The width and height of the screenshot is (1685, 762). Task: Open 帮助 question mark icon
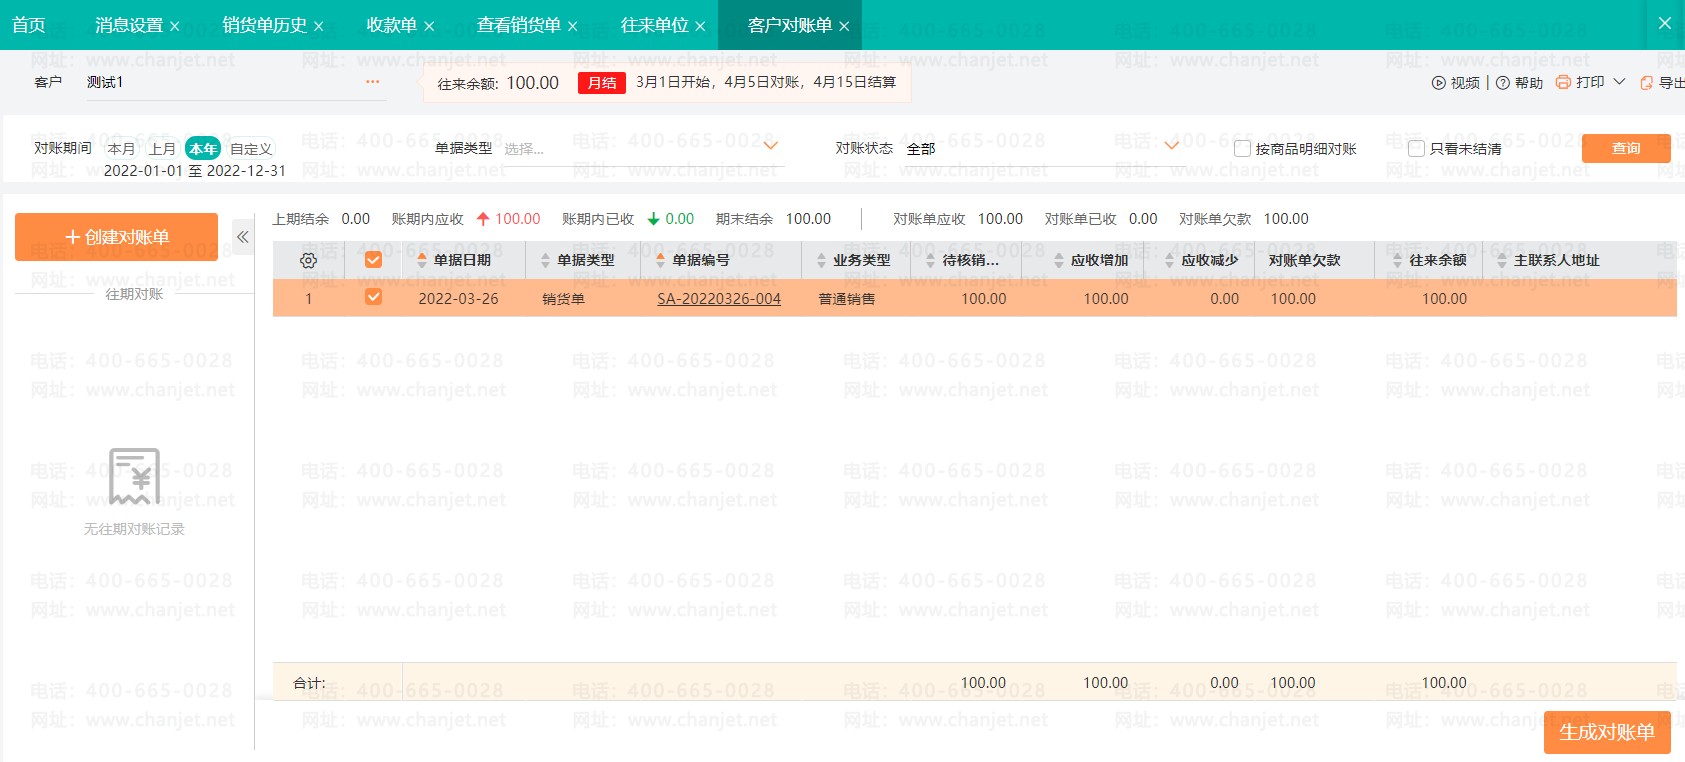(1502, 83)
